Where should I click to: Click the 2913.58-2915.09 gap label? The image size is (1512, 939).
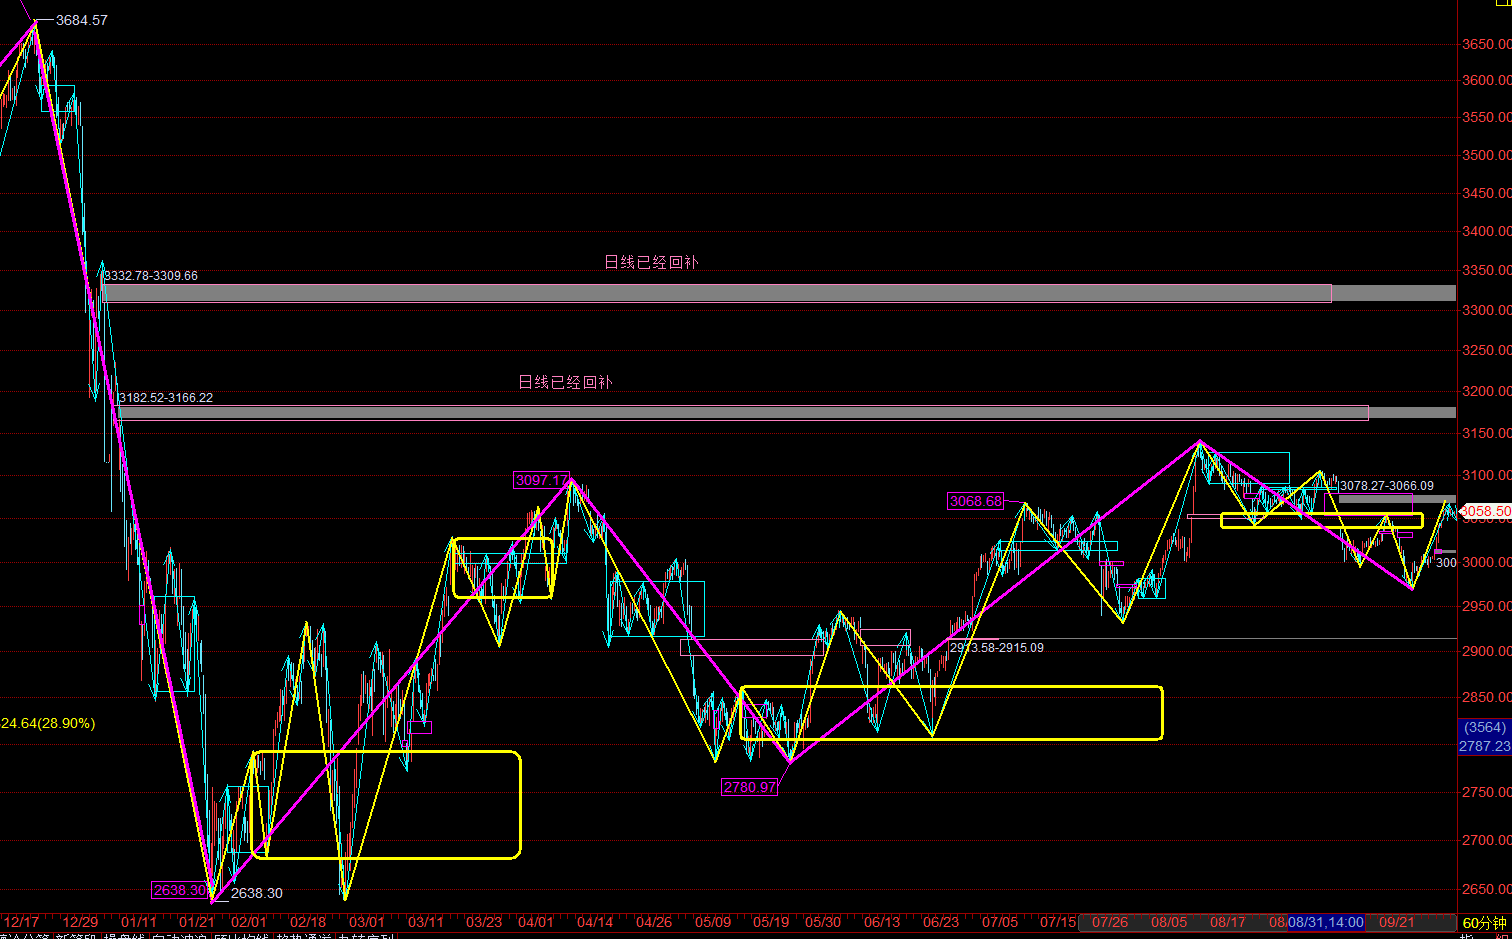click(x=997, y=648)
